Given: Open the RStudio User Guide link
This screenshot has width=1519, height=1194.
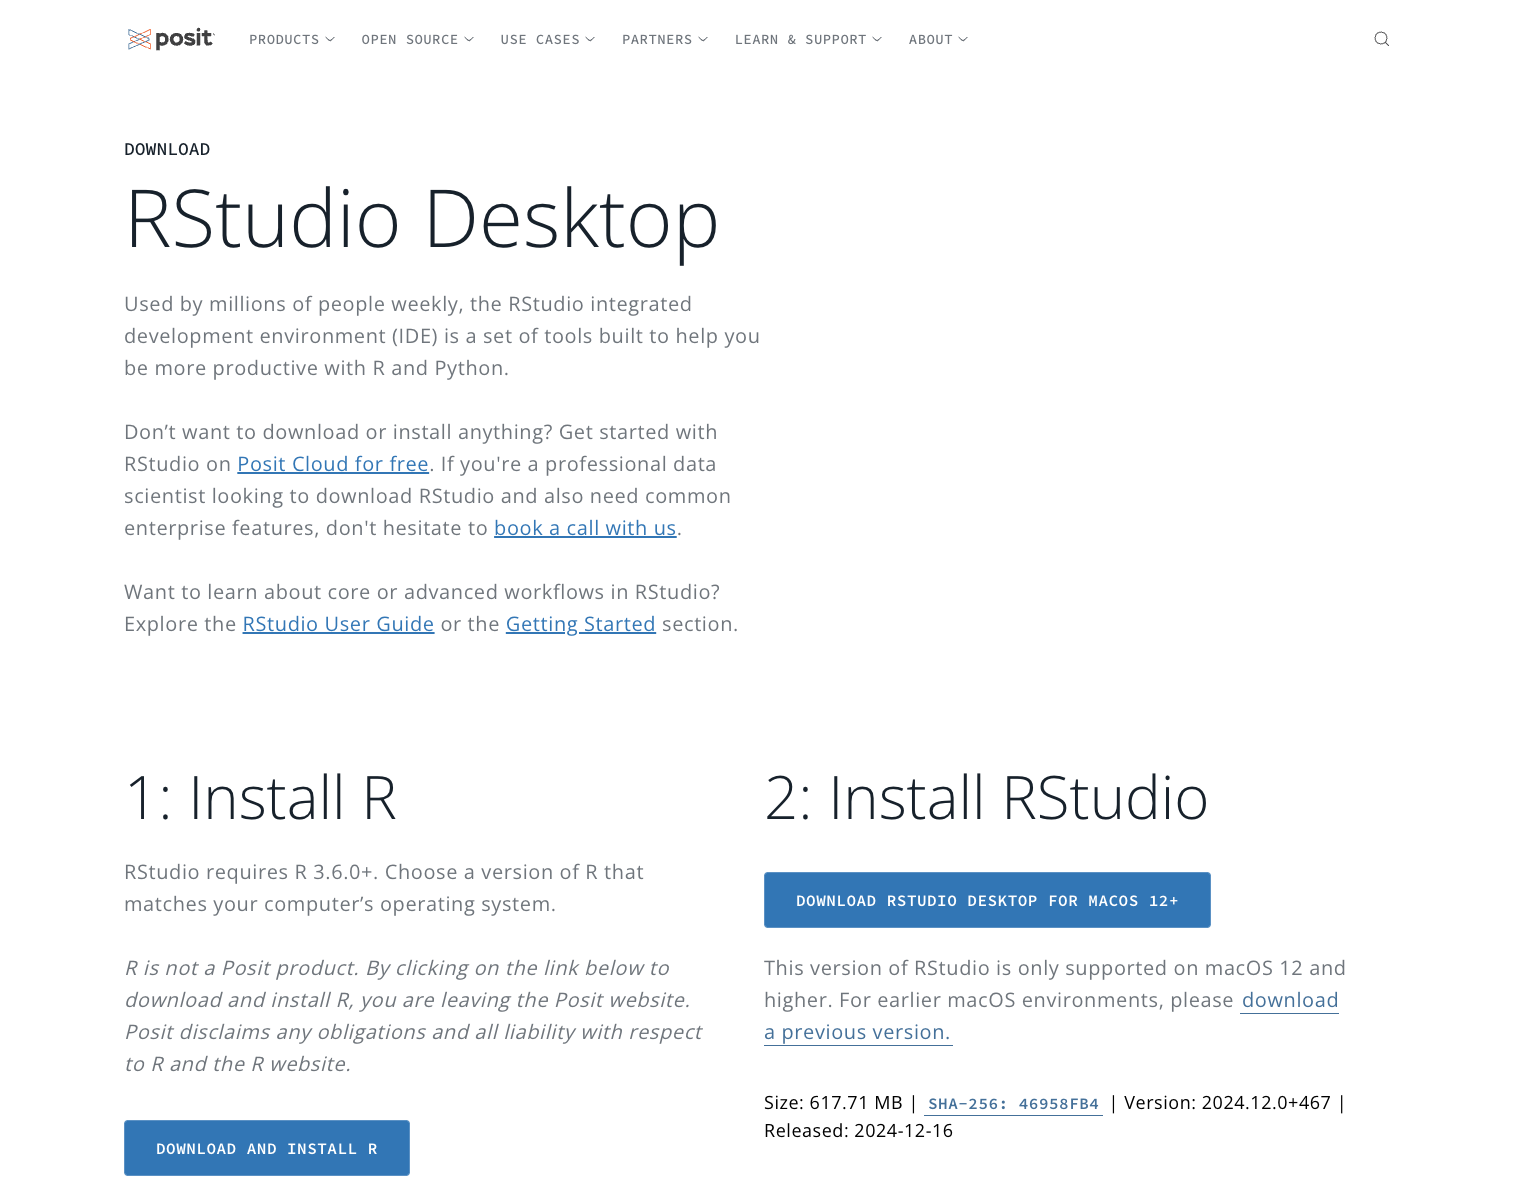Looking at the screenshot, I should [x=338, y=624].
